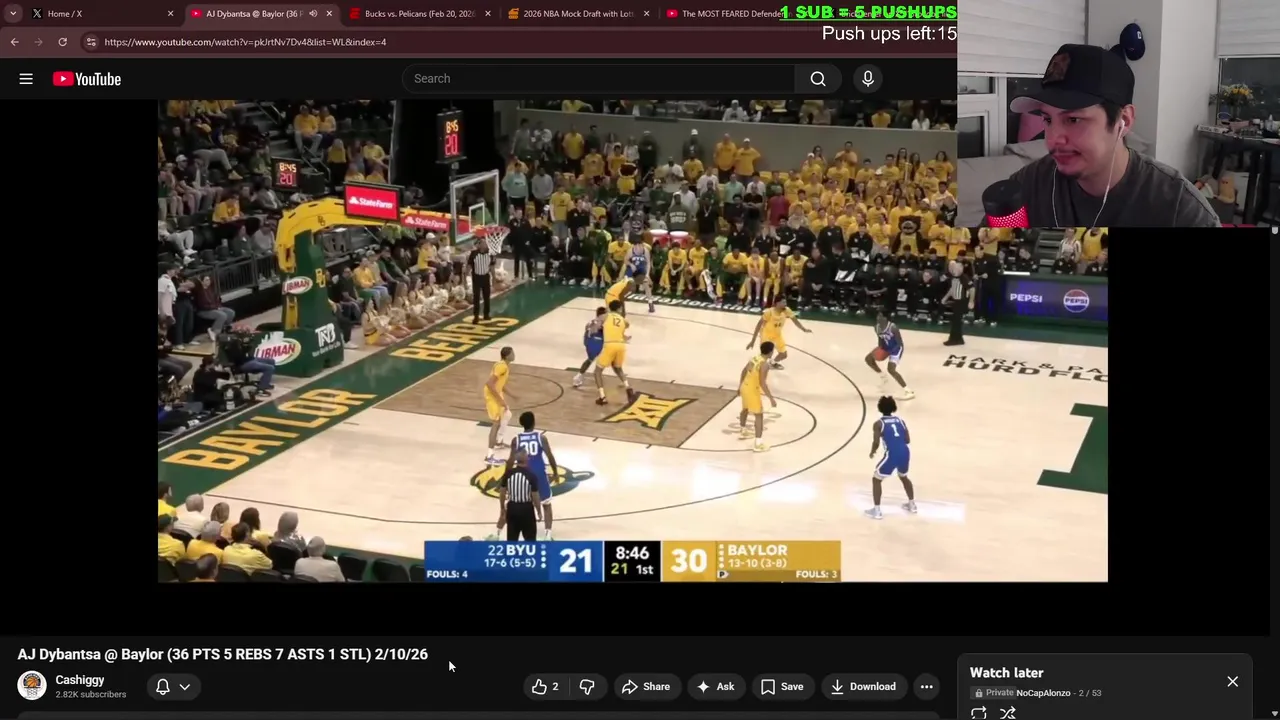
Task: Toggle shuffle playlist in Watch later
Action: tap(1008, 713)
